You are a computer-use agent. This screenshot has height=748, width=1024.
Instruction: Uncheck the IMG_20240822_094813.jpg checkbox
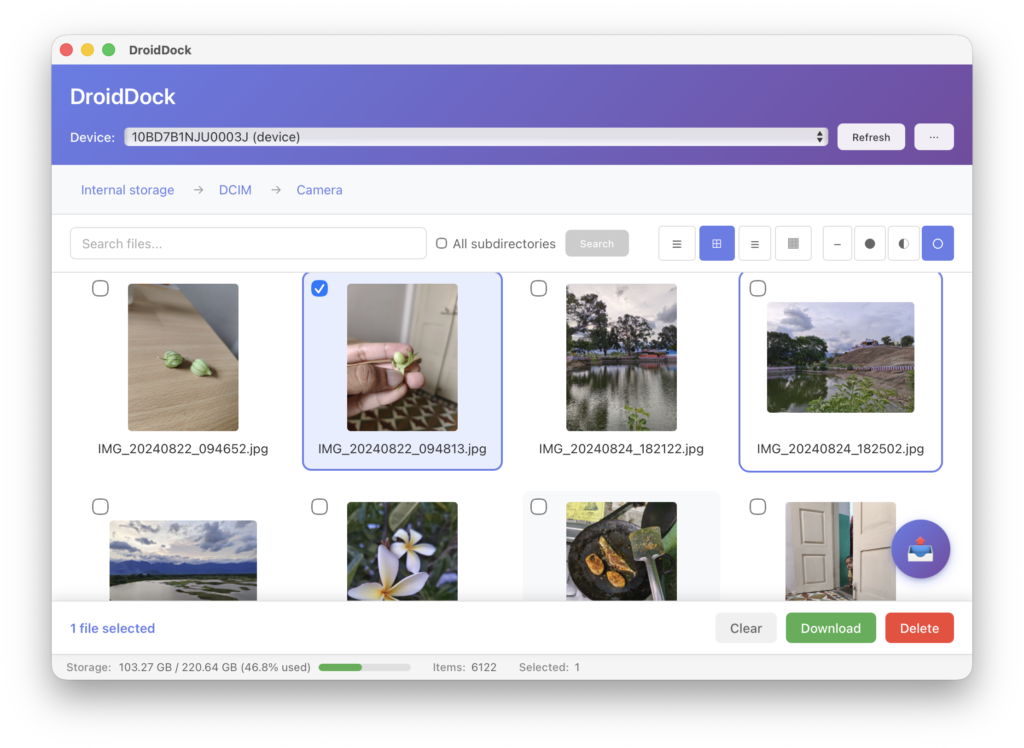[x=320, y=289]
